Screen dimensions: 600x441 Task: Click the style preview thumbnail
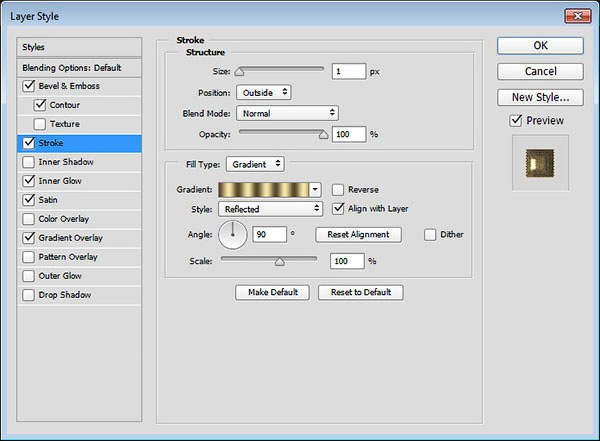[540, 163]
